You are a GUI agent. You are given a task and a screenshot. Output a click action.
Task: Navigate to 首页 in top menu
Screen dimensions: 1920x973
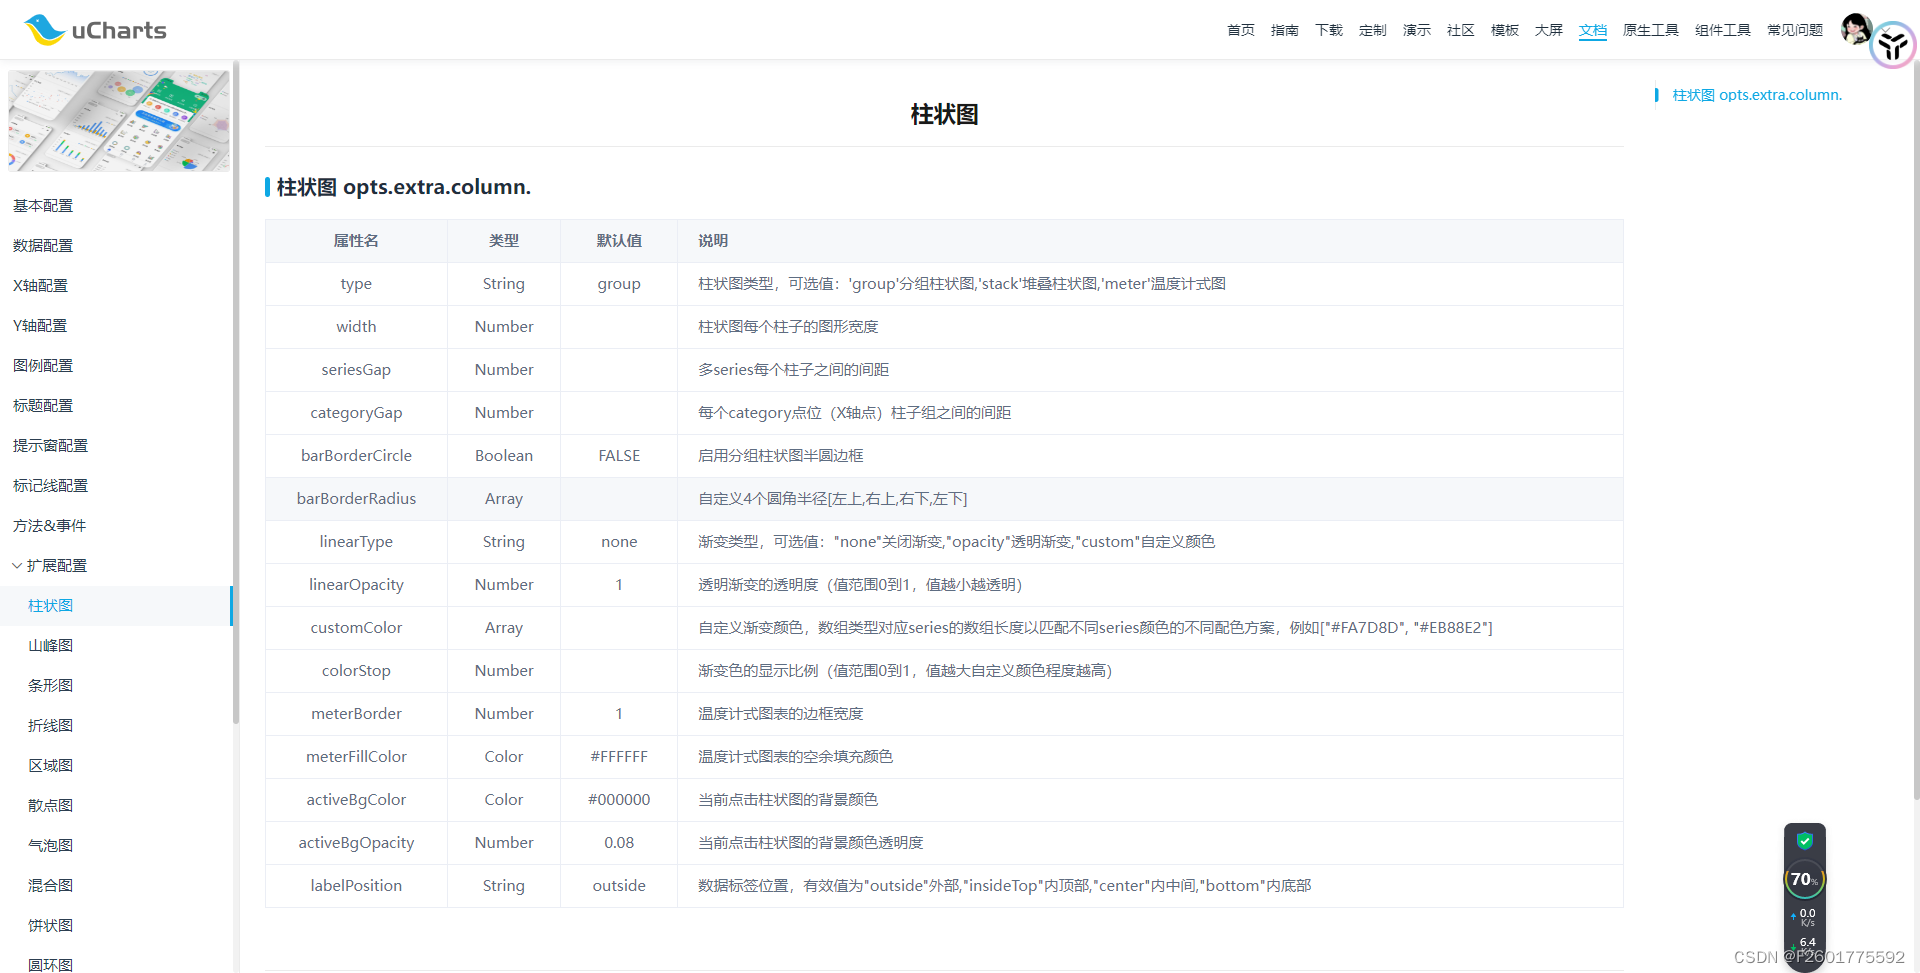pos(1240,30)
